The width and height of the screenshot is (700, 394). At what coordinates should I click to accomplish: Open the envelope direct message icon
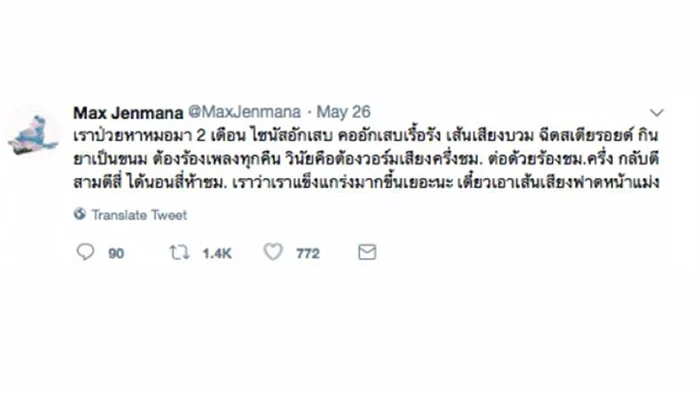click(367, 252)
